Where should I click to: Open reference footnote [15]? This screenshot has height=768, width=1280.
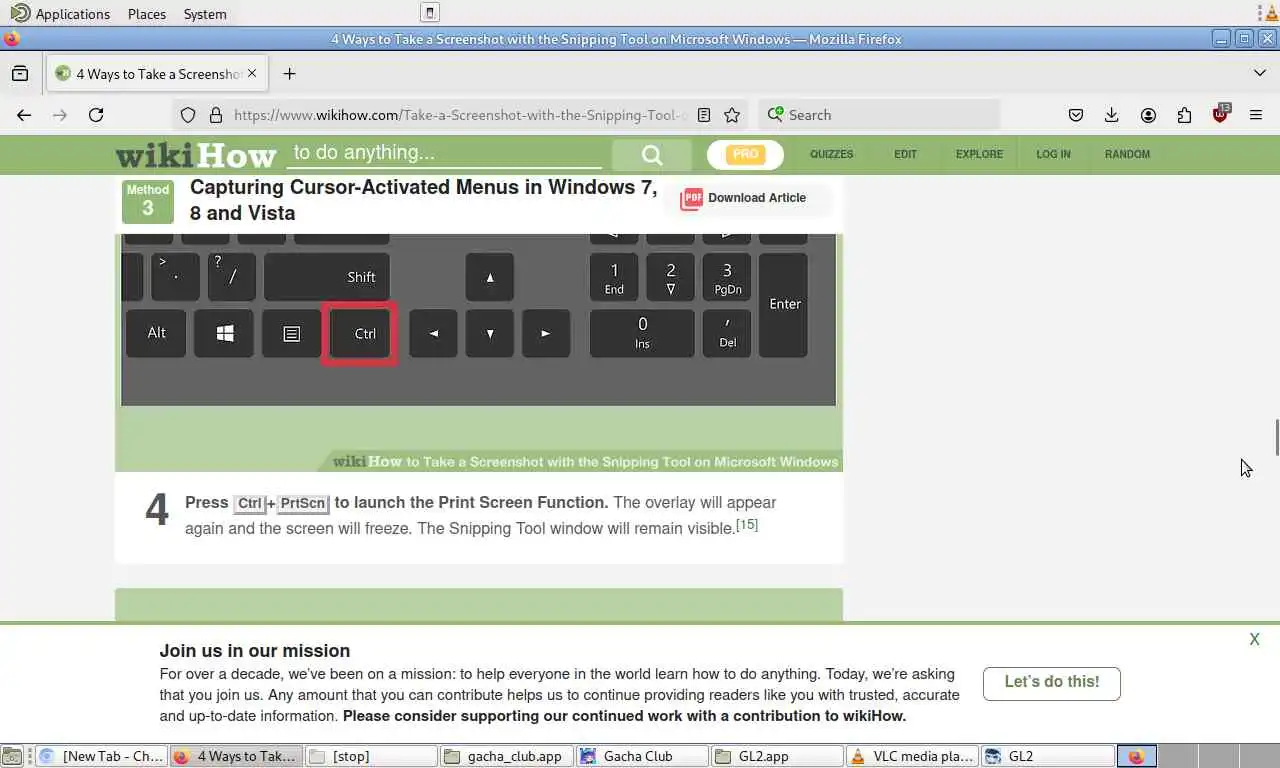click(x=747, y=524)
